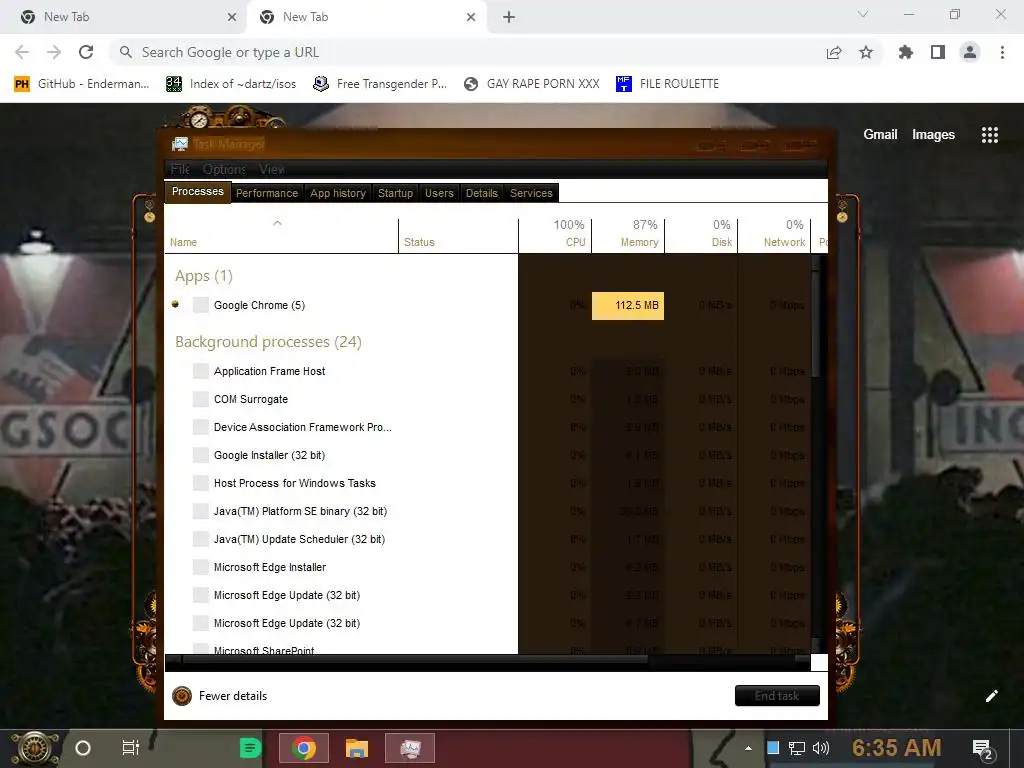This screenshot has height=768, width=1024.
Task: Sort by the Memory column header
Action: tap(628, 233)
